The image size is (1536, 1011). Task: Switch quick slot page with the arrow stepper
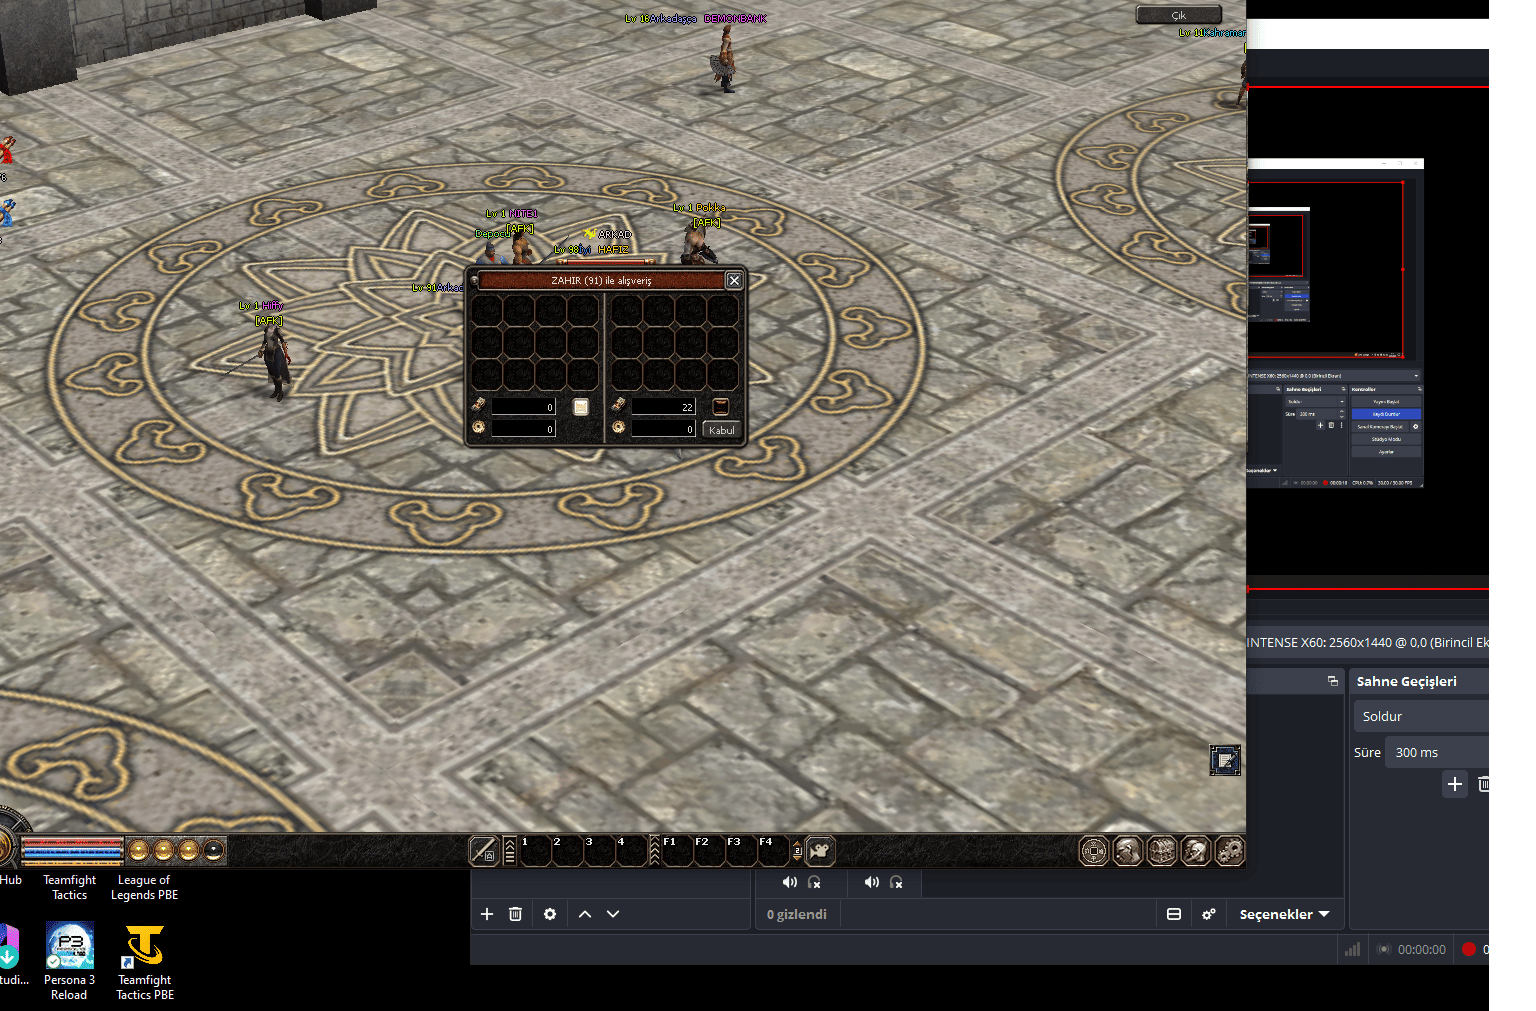pos(797,852)
